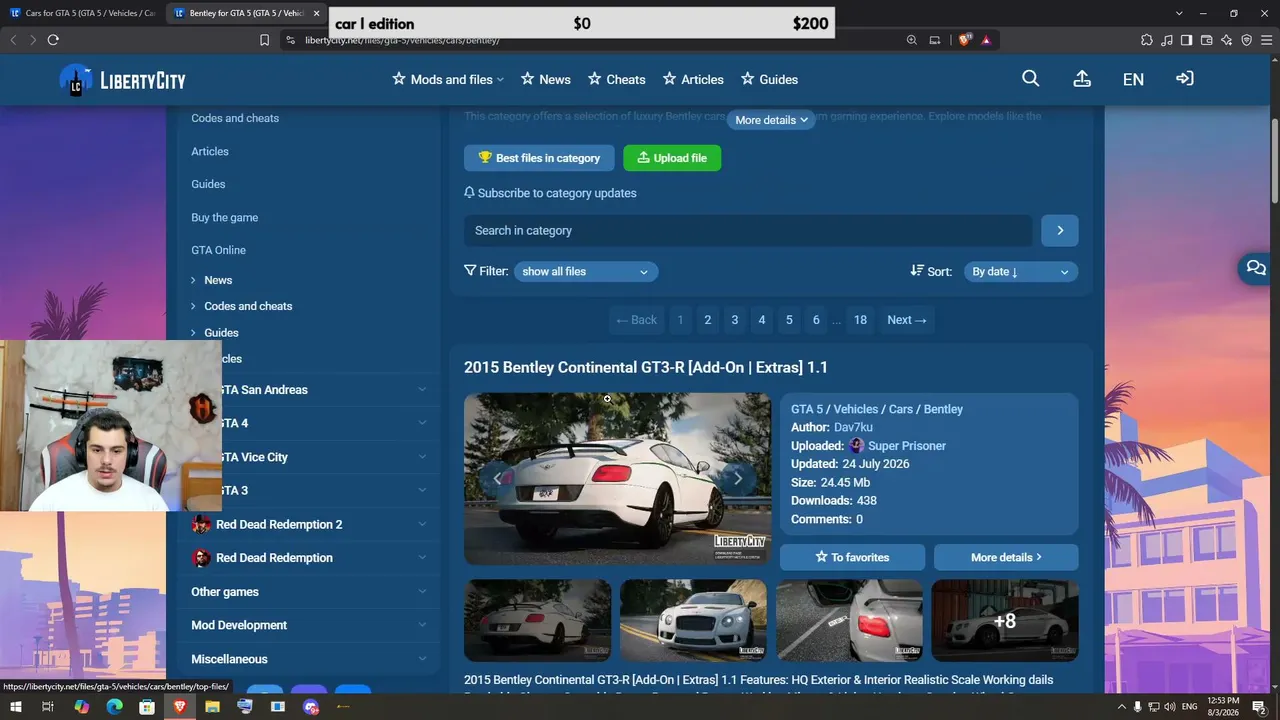Click the Brave Shields lion icon
The height and width of the screenshot is (720, 1280).
[964, 40]
